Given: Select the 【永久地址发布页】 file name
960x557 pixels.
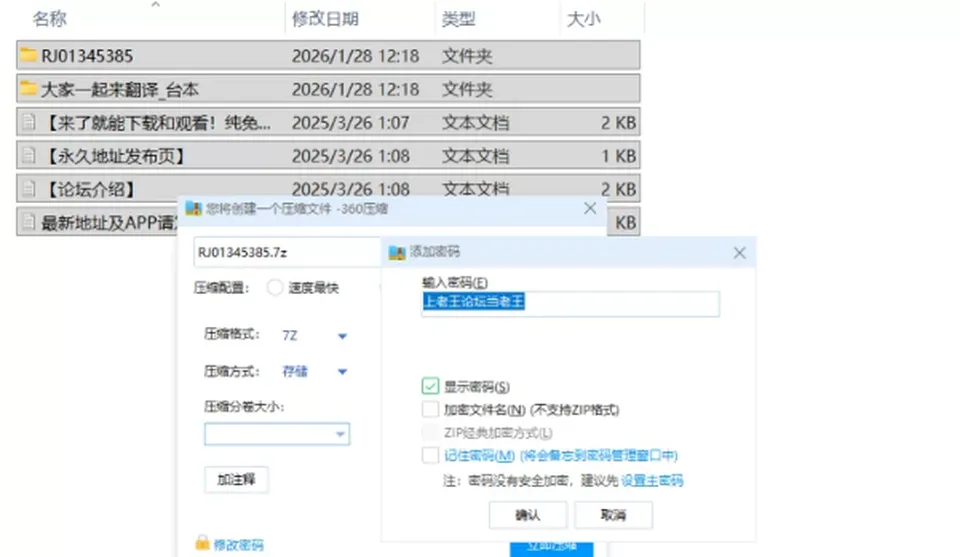Looking at the screenshot, I should pyautogui.click(x=114, y=156).
